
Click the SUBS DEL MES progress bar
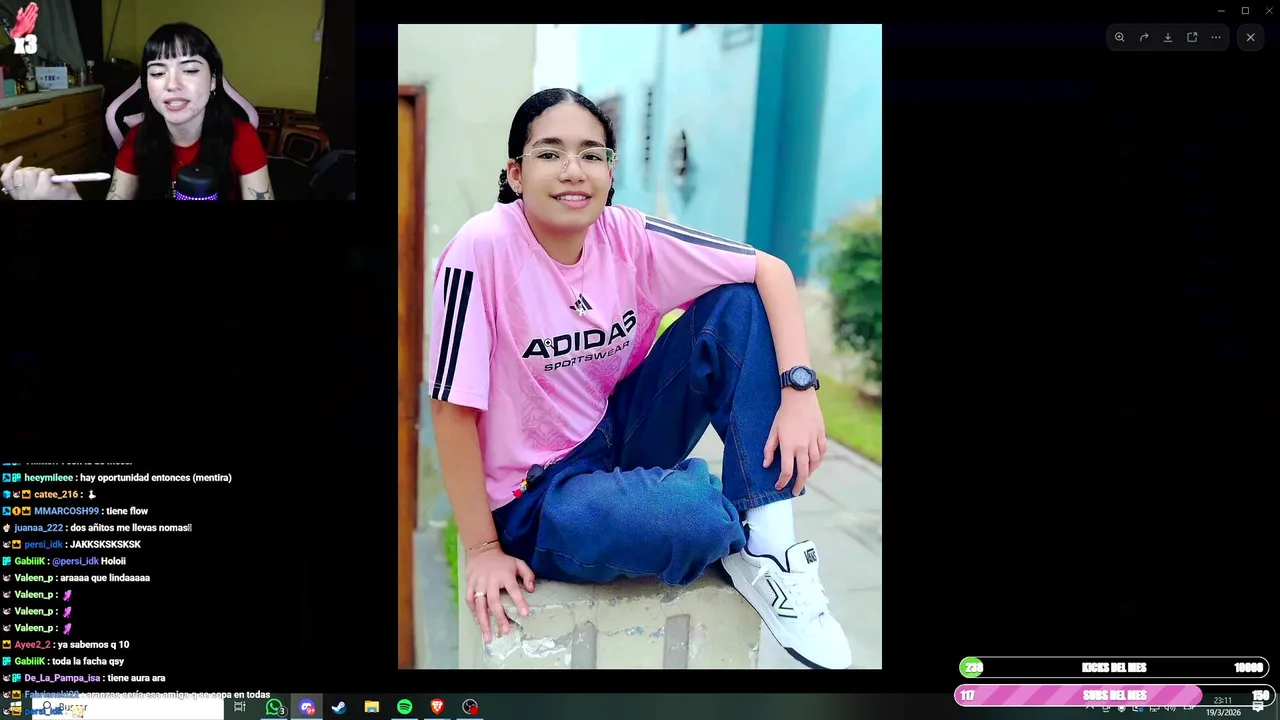point(1114,695)
